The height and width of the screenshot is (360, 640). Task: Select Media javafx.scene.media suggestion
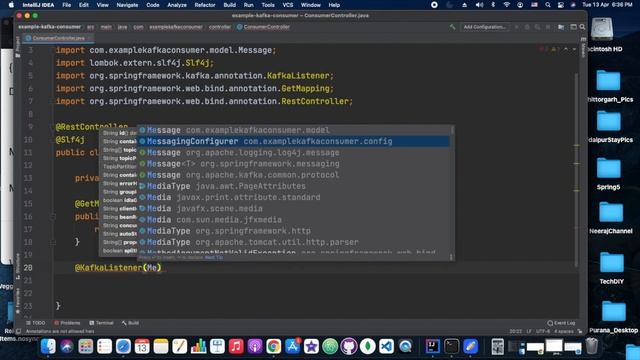click(294, 209)
